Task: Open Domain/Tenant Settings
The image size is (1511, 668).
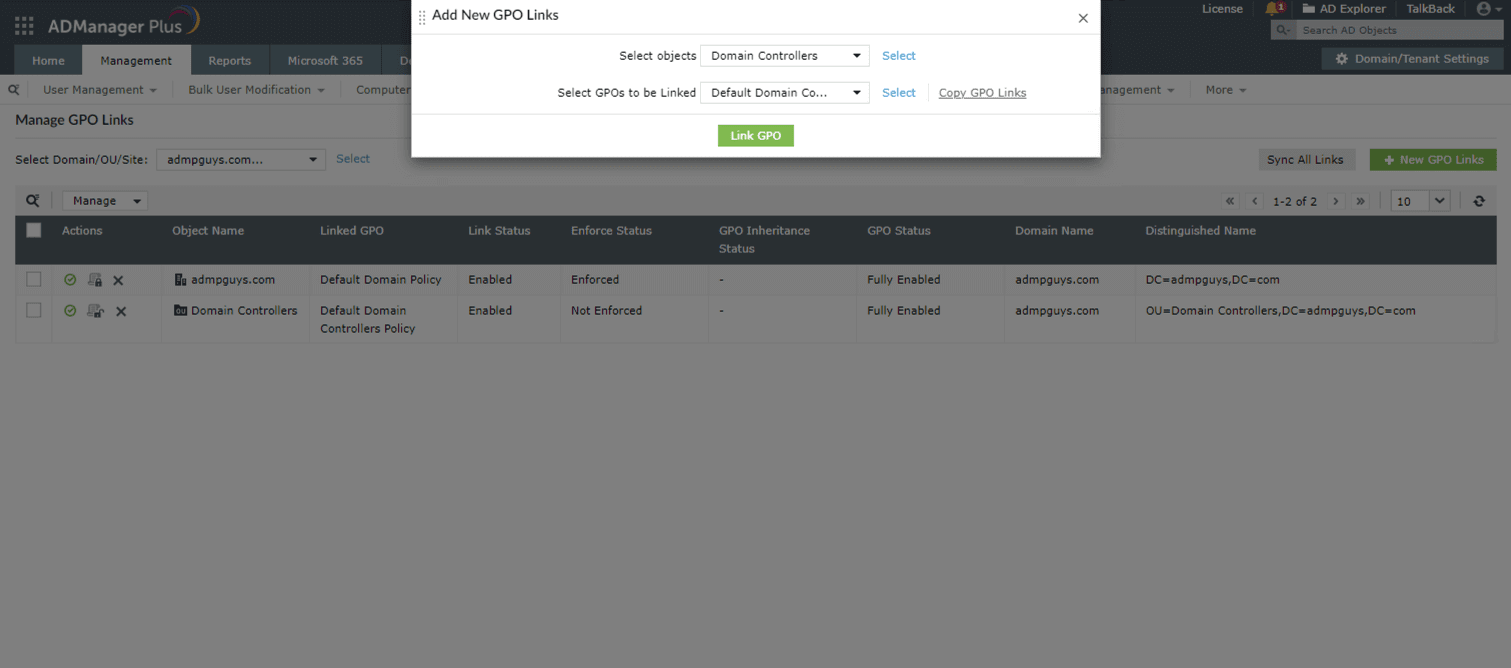Action: [1412, 59]
